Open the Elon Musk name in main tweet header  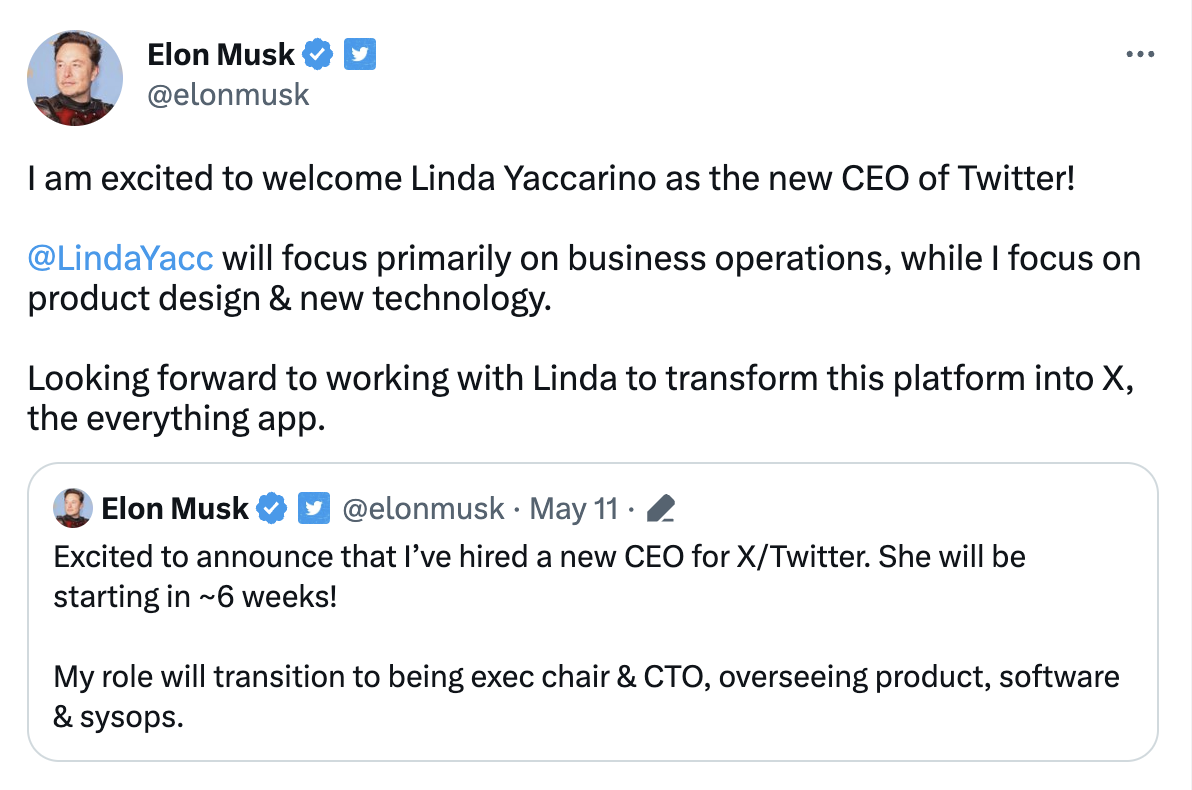coord(220,55)
